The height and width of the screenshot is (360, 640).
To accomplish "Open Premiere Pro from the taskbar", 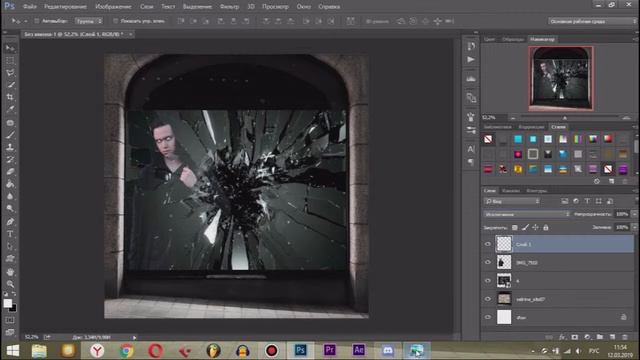I will pos(329,350).
